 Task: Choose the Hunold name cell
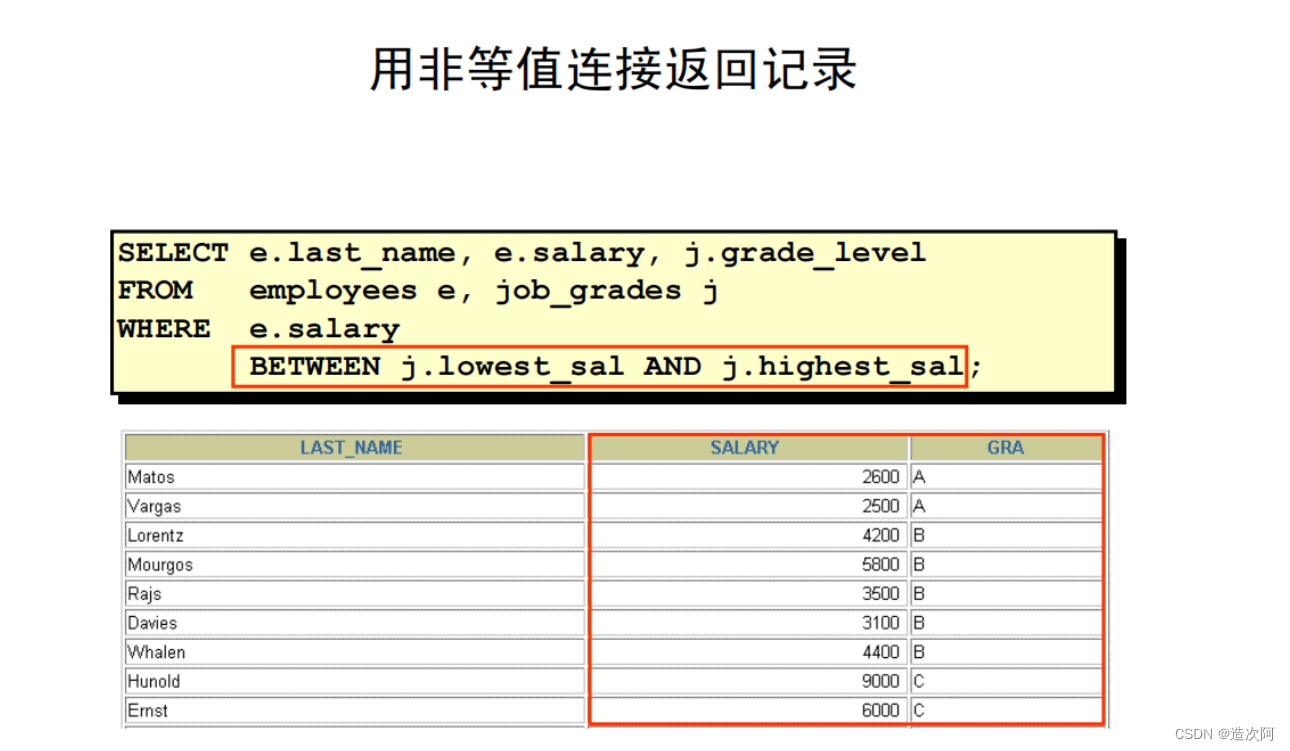(355, 681)
